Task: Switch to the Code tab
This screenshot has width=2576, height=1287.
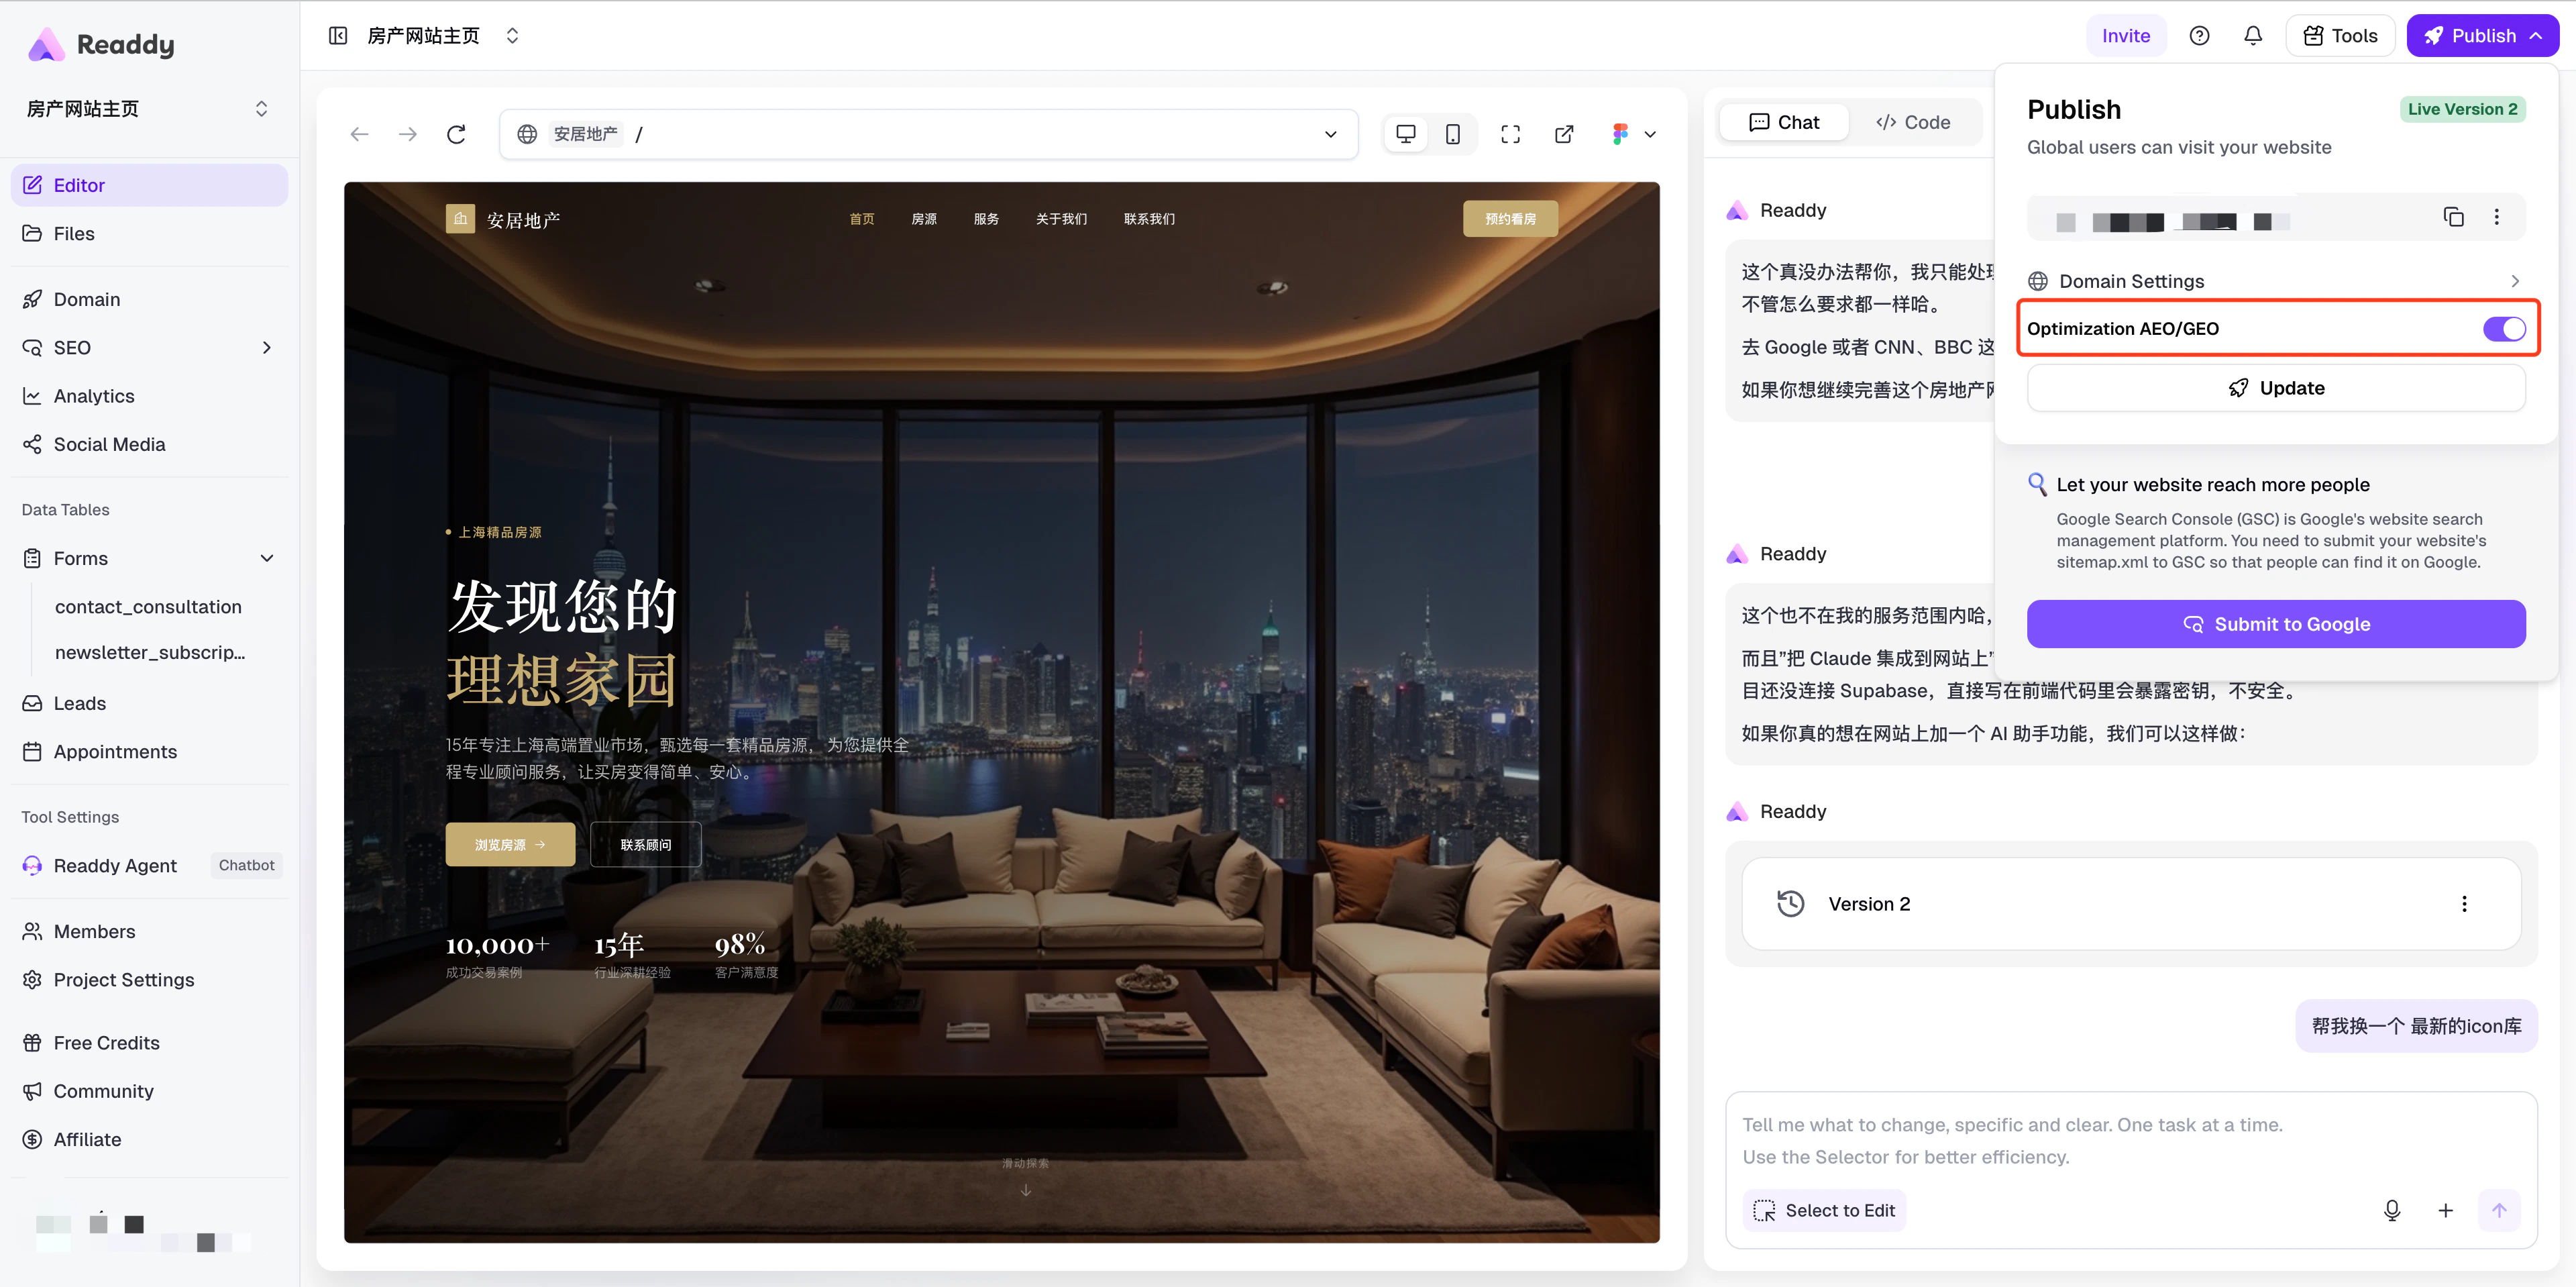Action: [1913, 122]
